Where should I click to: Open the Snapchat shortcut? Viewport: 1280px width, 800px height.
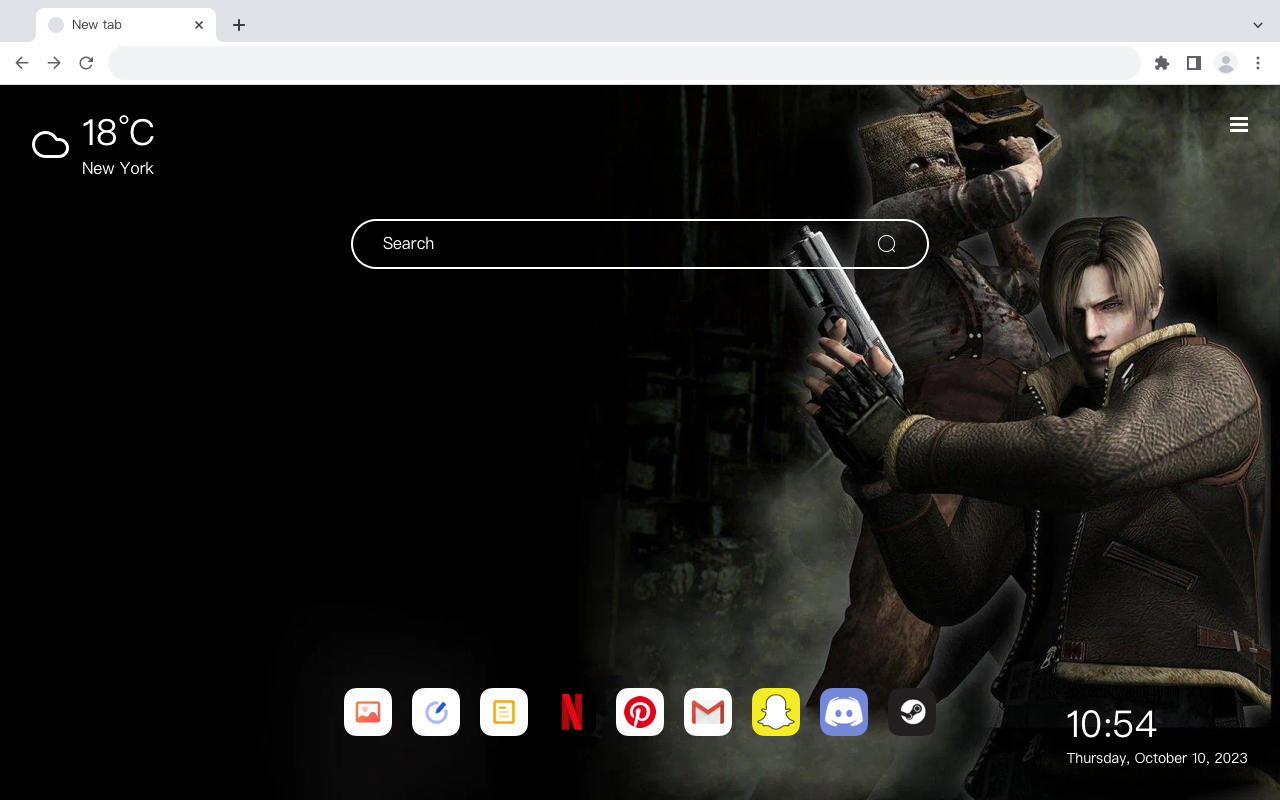point(776,712)
